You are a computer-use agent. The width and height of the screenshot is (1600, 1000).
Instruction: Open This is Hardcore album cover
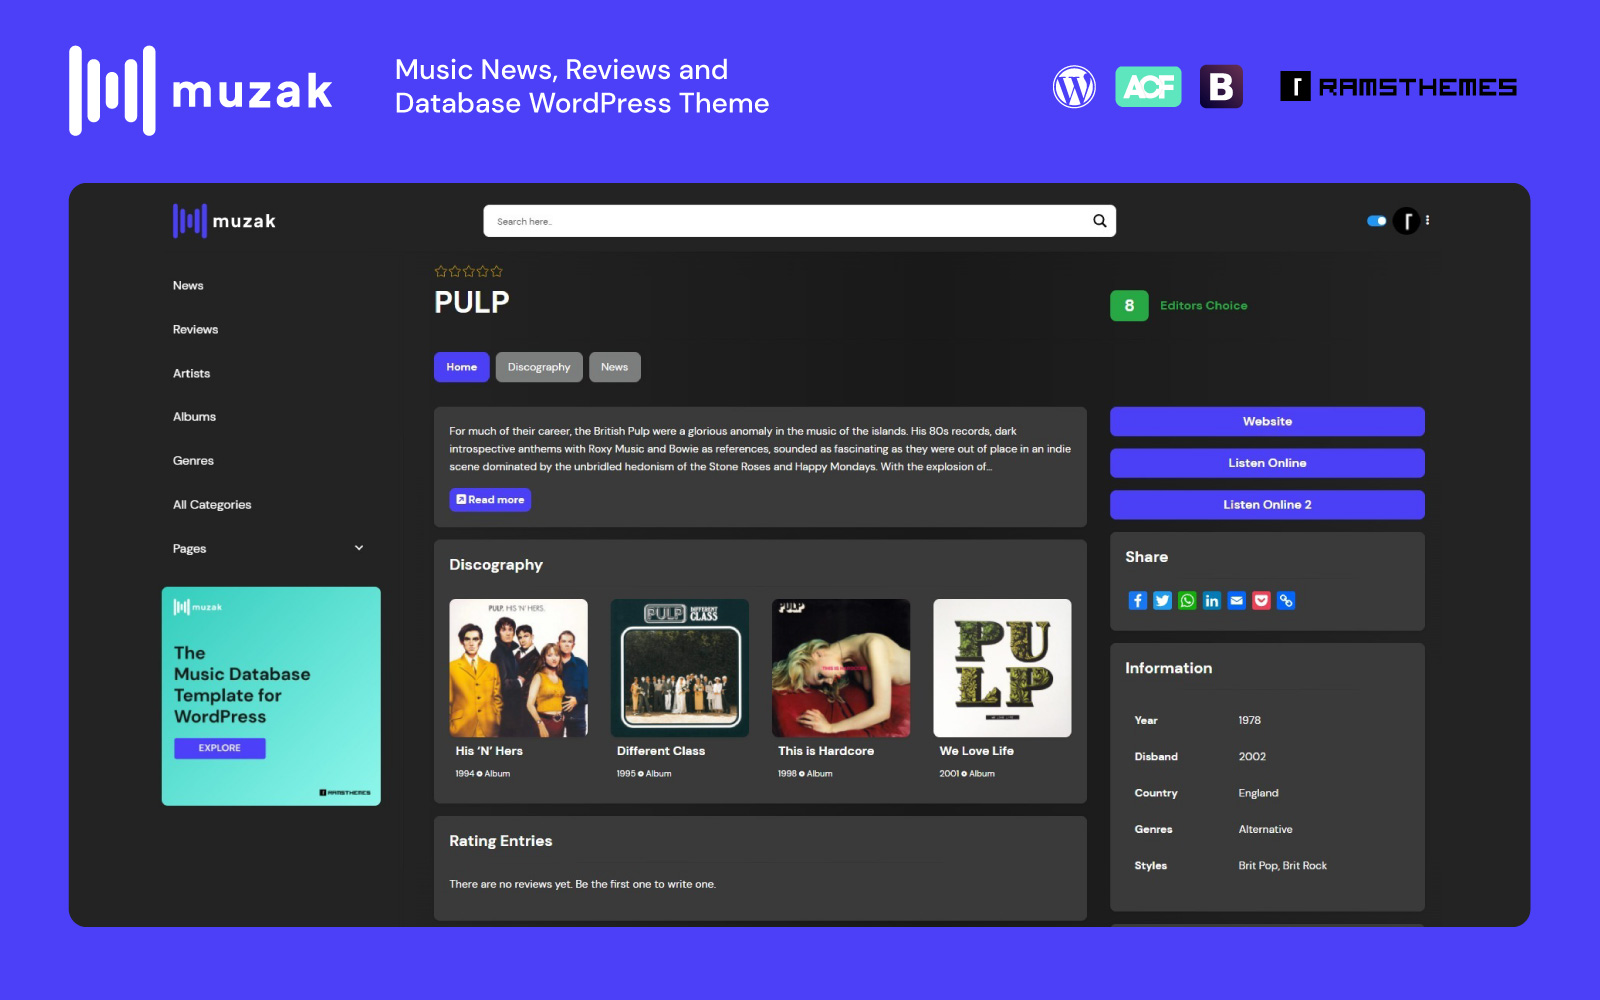click(841, 668)
